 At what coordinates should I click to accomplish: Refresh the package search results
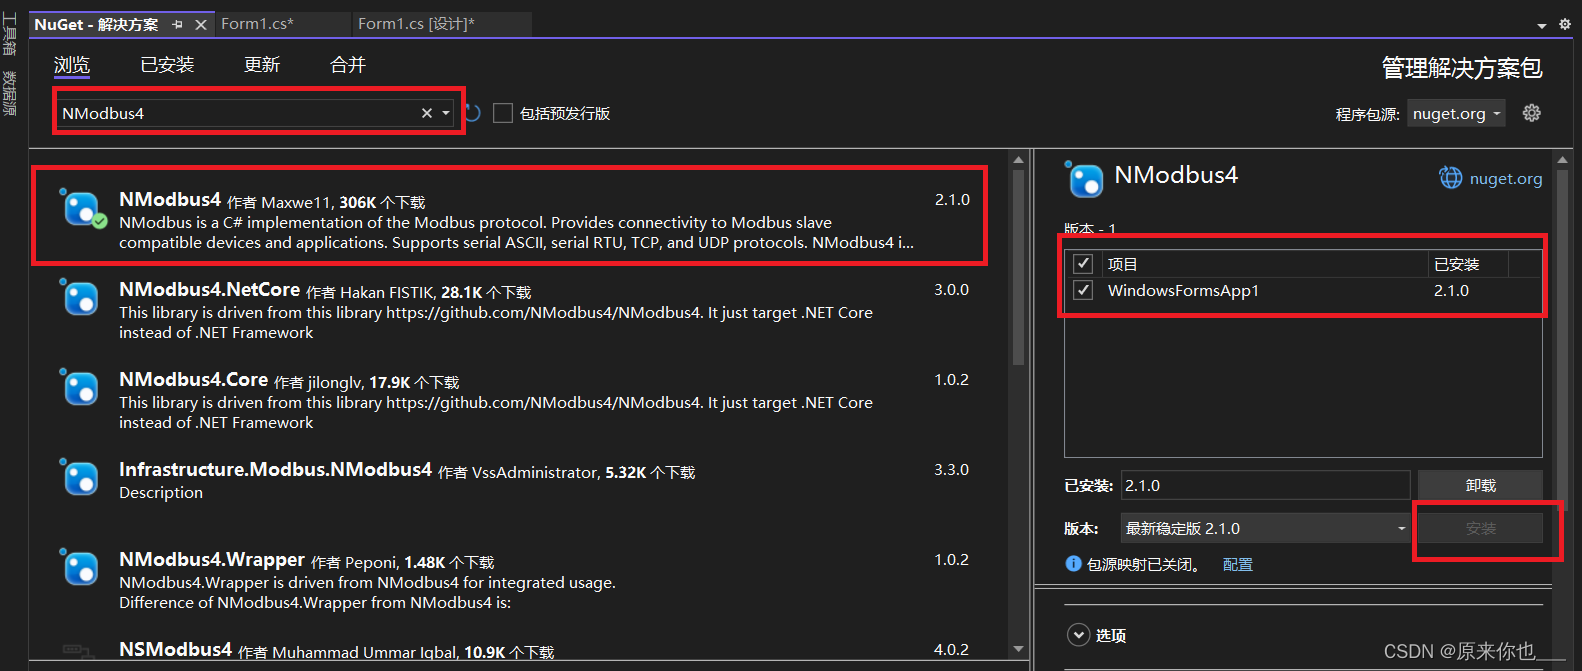[x=474, y=113]
